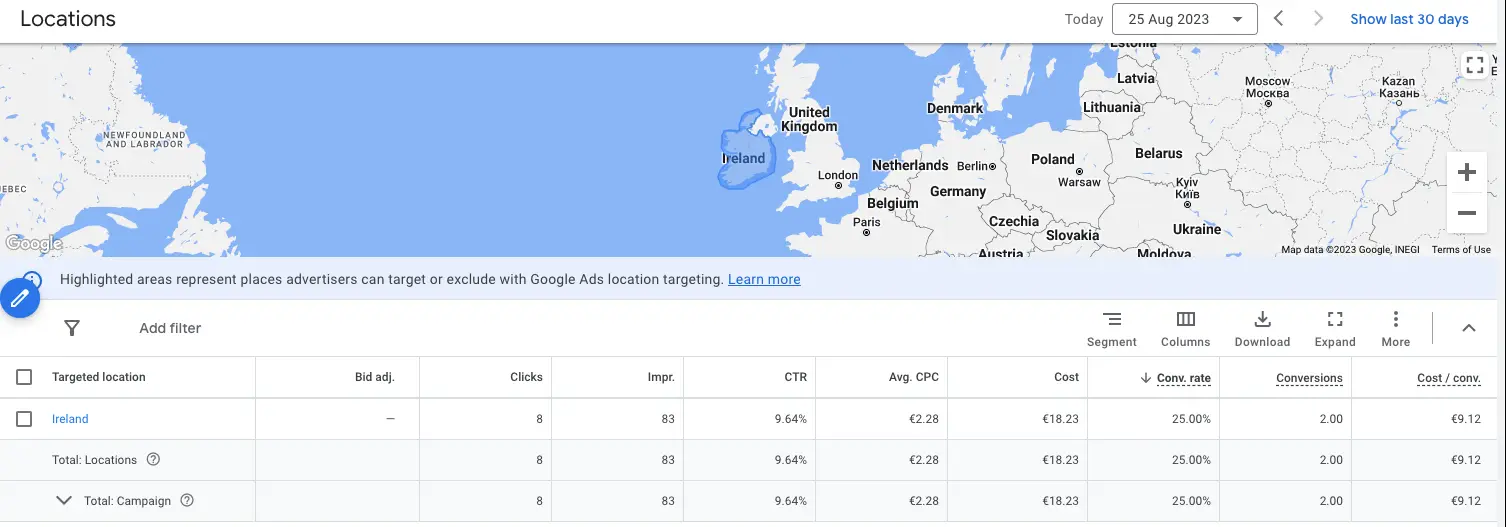
Task: Sort by Conversions column header
Action: (x=1309, y=378)
